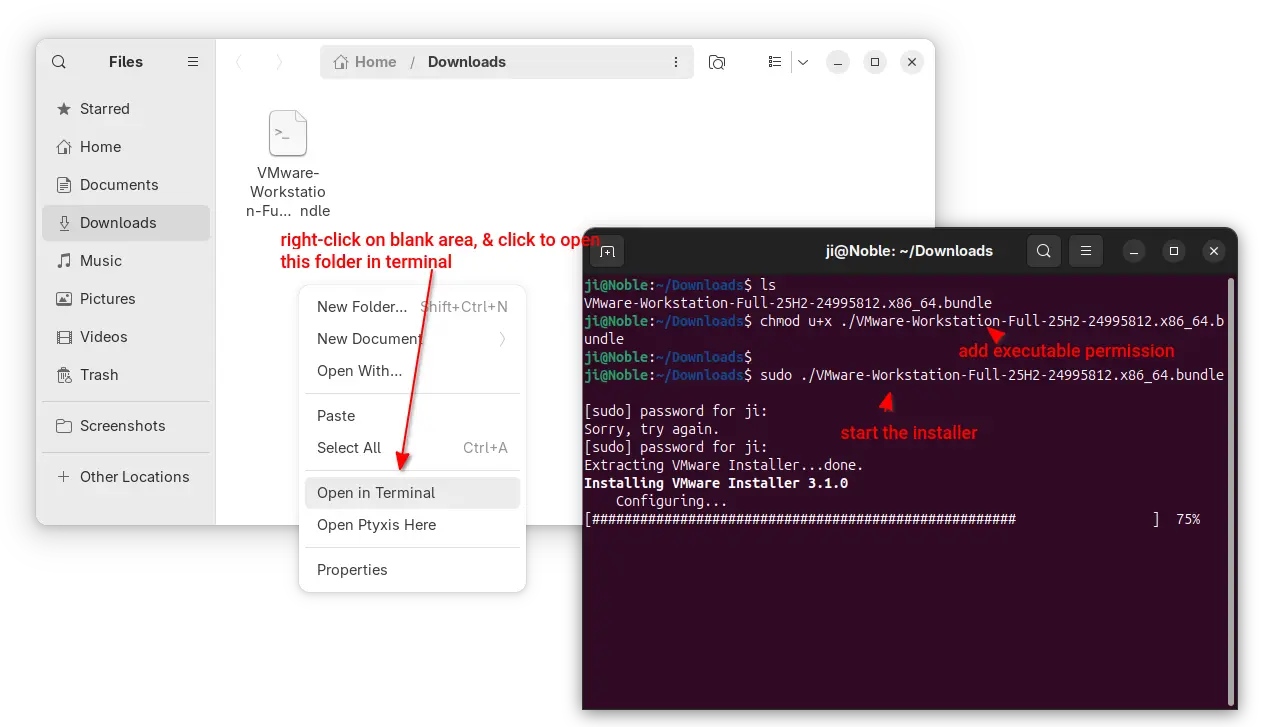Click the search icon in Files sidebar
1285x727 pixels.
tap(59, 62)
